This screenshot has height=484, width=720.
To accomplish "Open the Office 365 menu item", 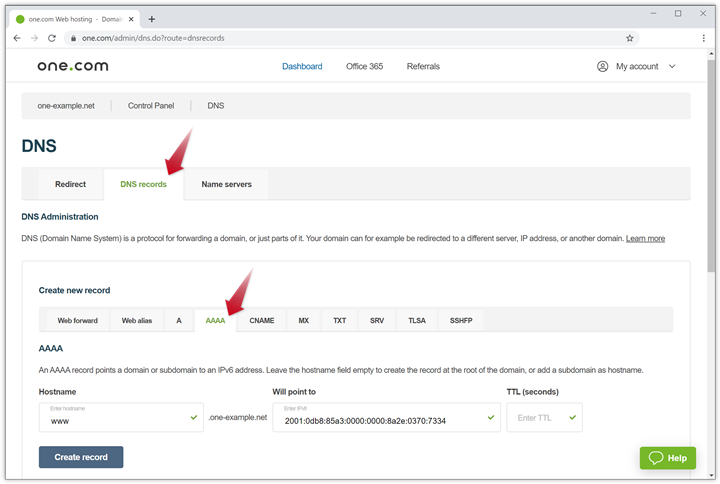I will [x=364, y=66].
